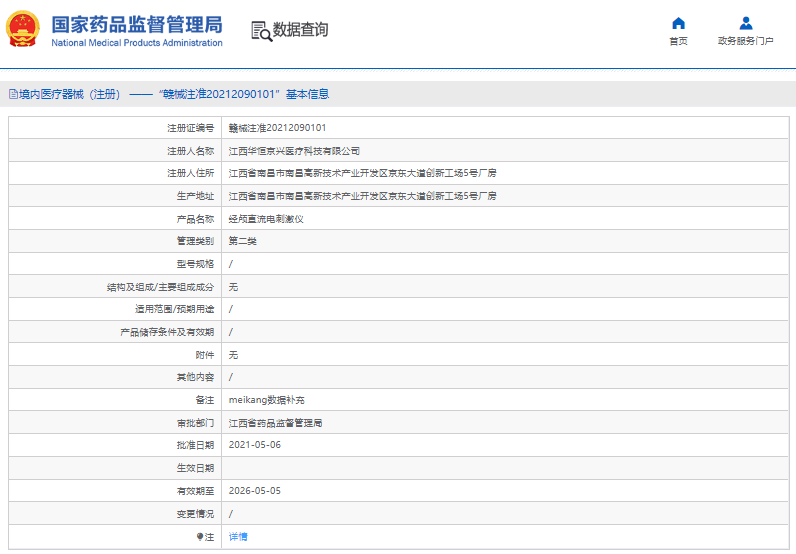Click the 政务服务门户 label
The image size is (796, 554).
pyautogui.click(x=746, y=41)
